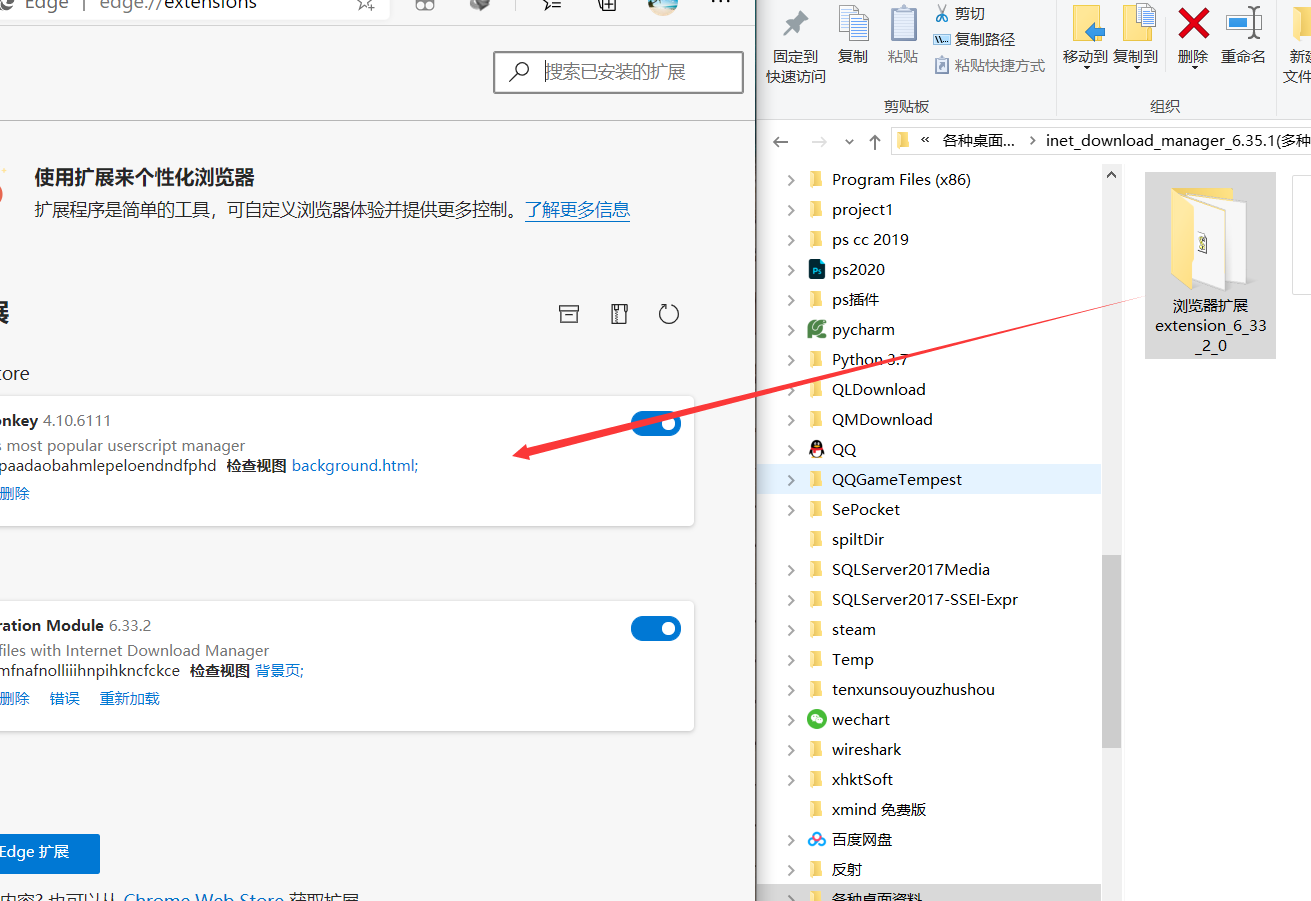Click the wechart green icon in tree
Screen dimensions: 1311x901
point(817,719)
